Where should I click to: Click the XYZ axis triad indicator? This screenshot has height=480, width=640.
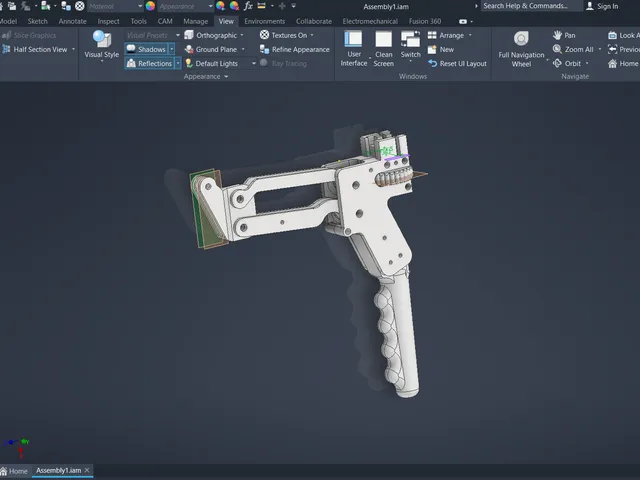click(17, 447)
